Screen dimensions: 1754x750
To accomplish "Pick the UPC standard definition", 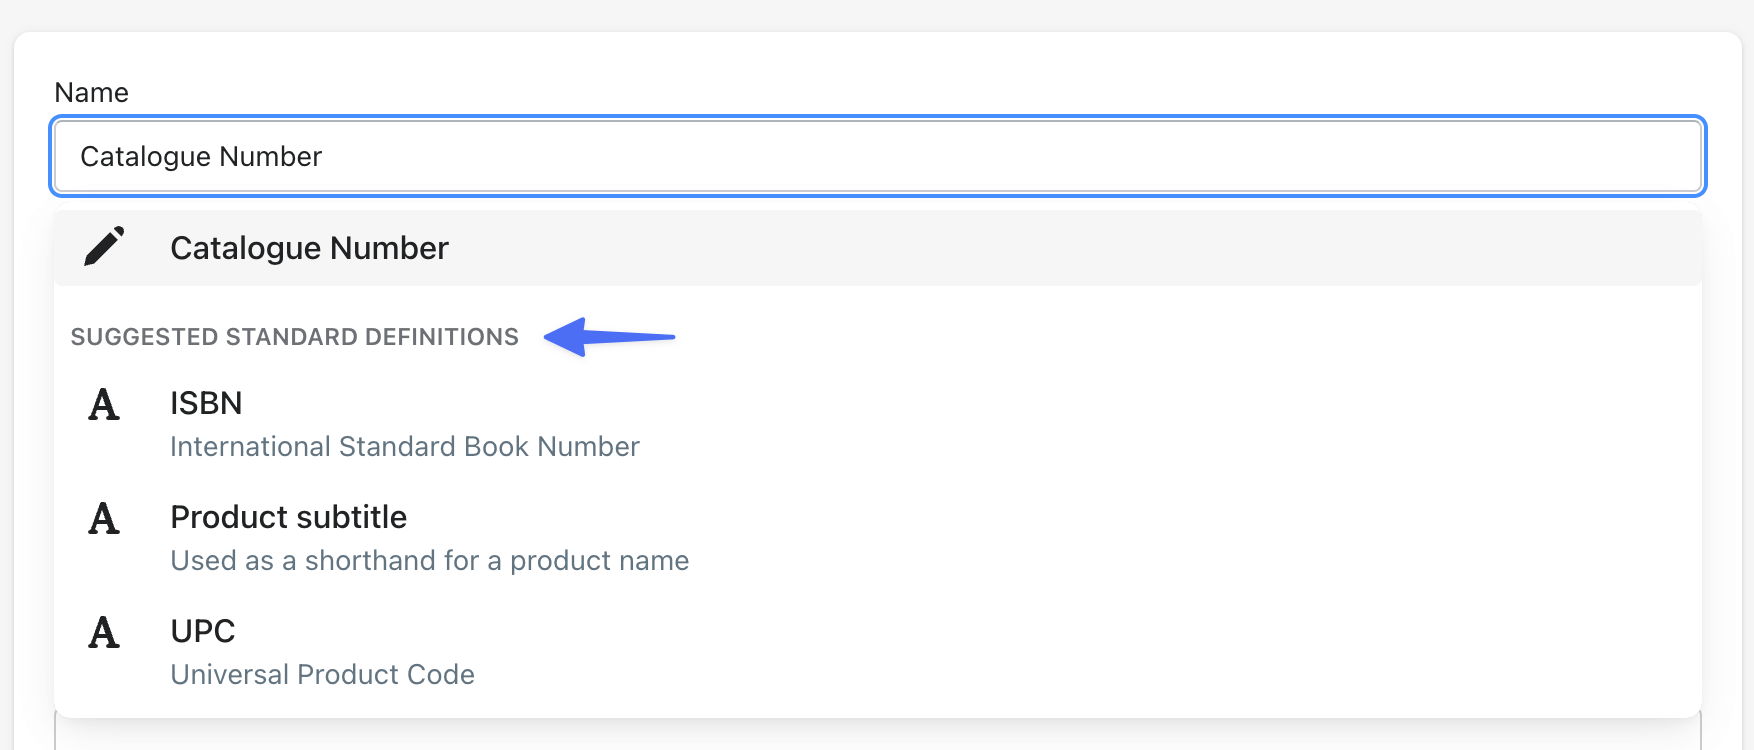I will click(x=203, y=631).
